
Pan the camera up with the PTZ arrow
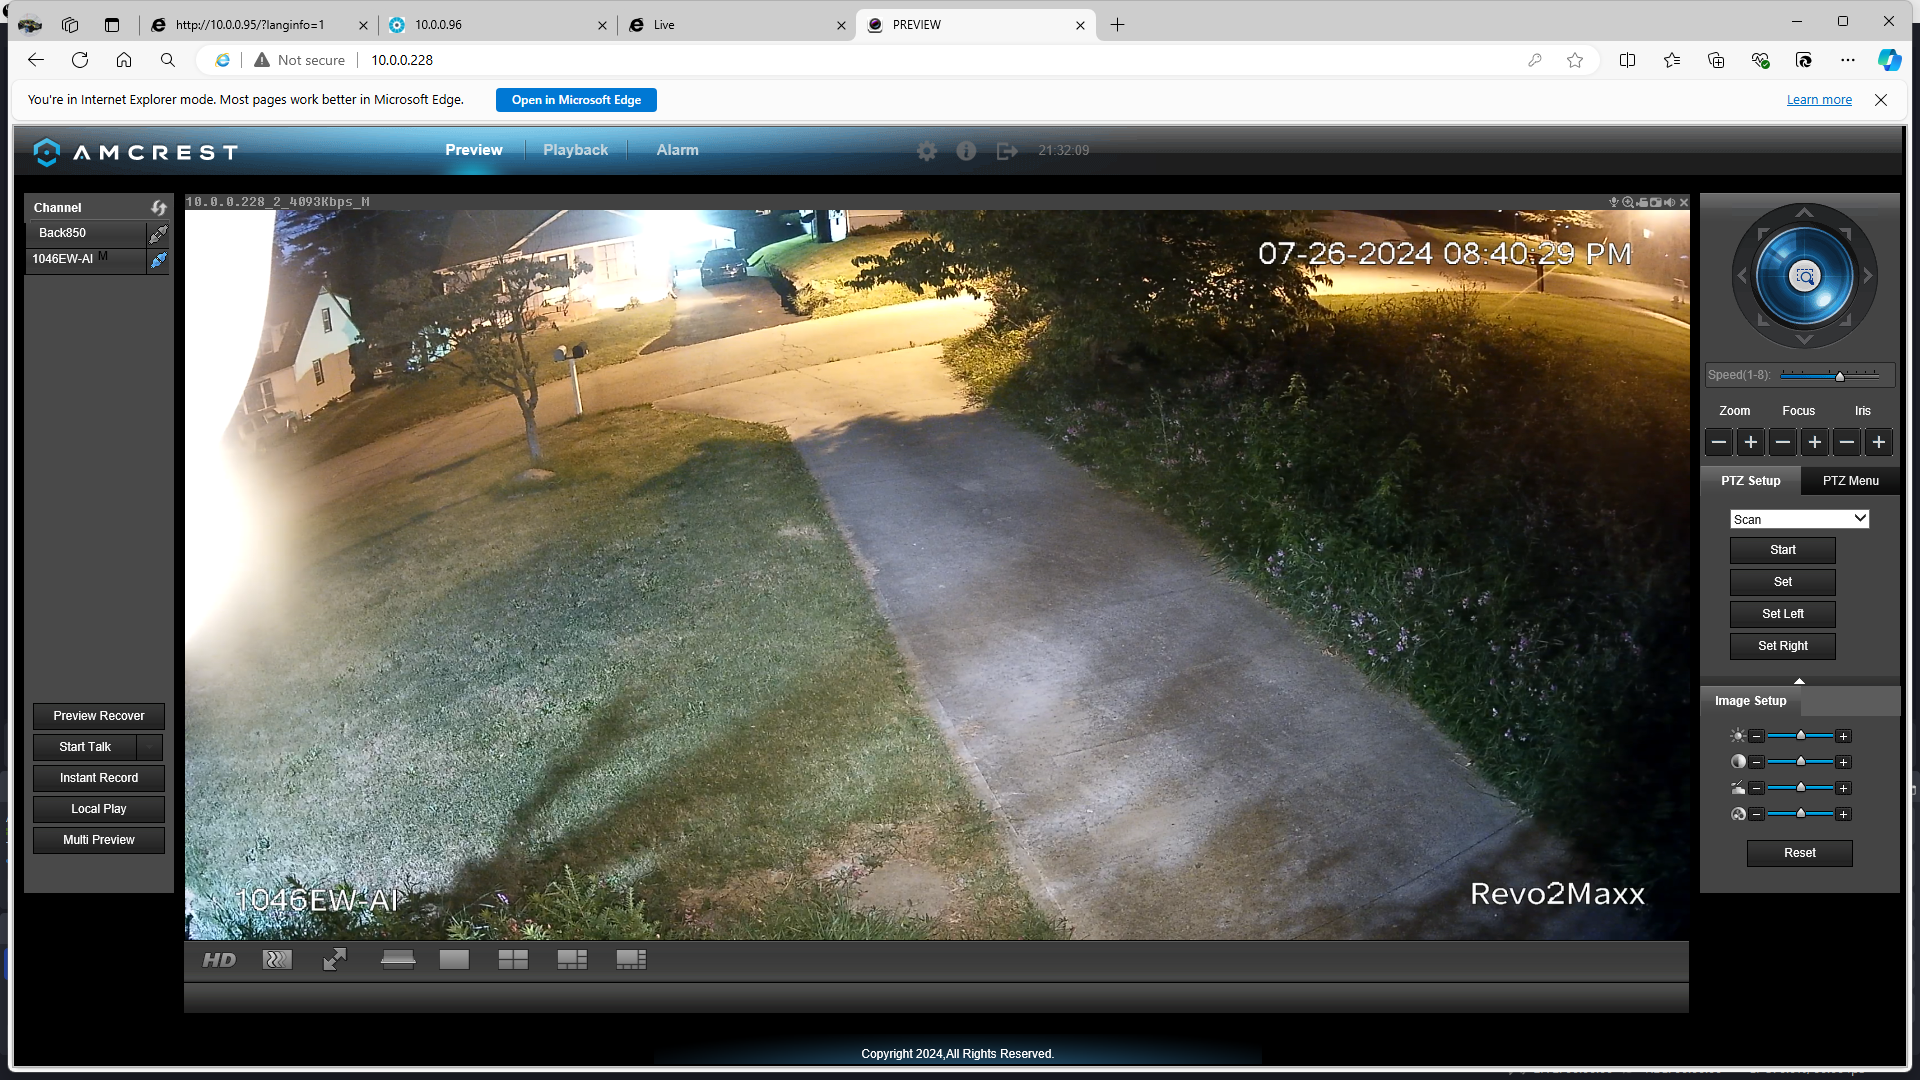[1804, 212]
